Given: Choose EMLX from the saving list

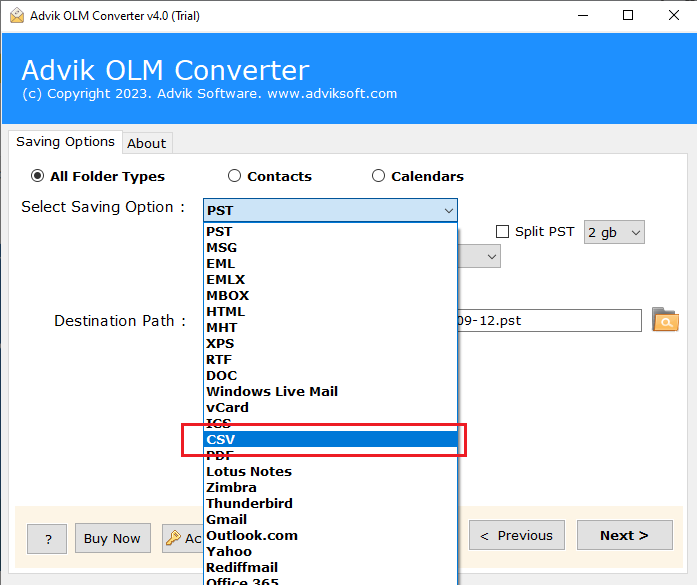Looking at the screenshot, I should coord(330,280).
